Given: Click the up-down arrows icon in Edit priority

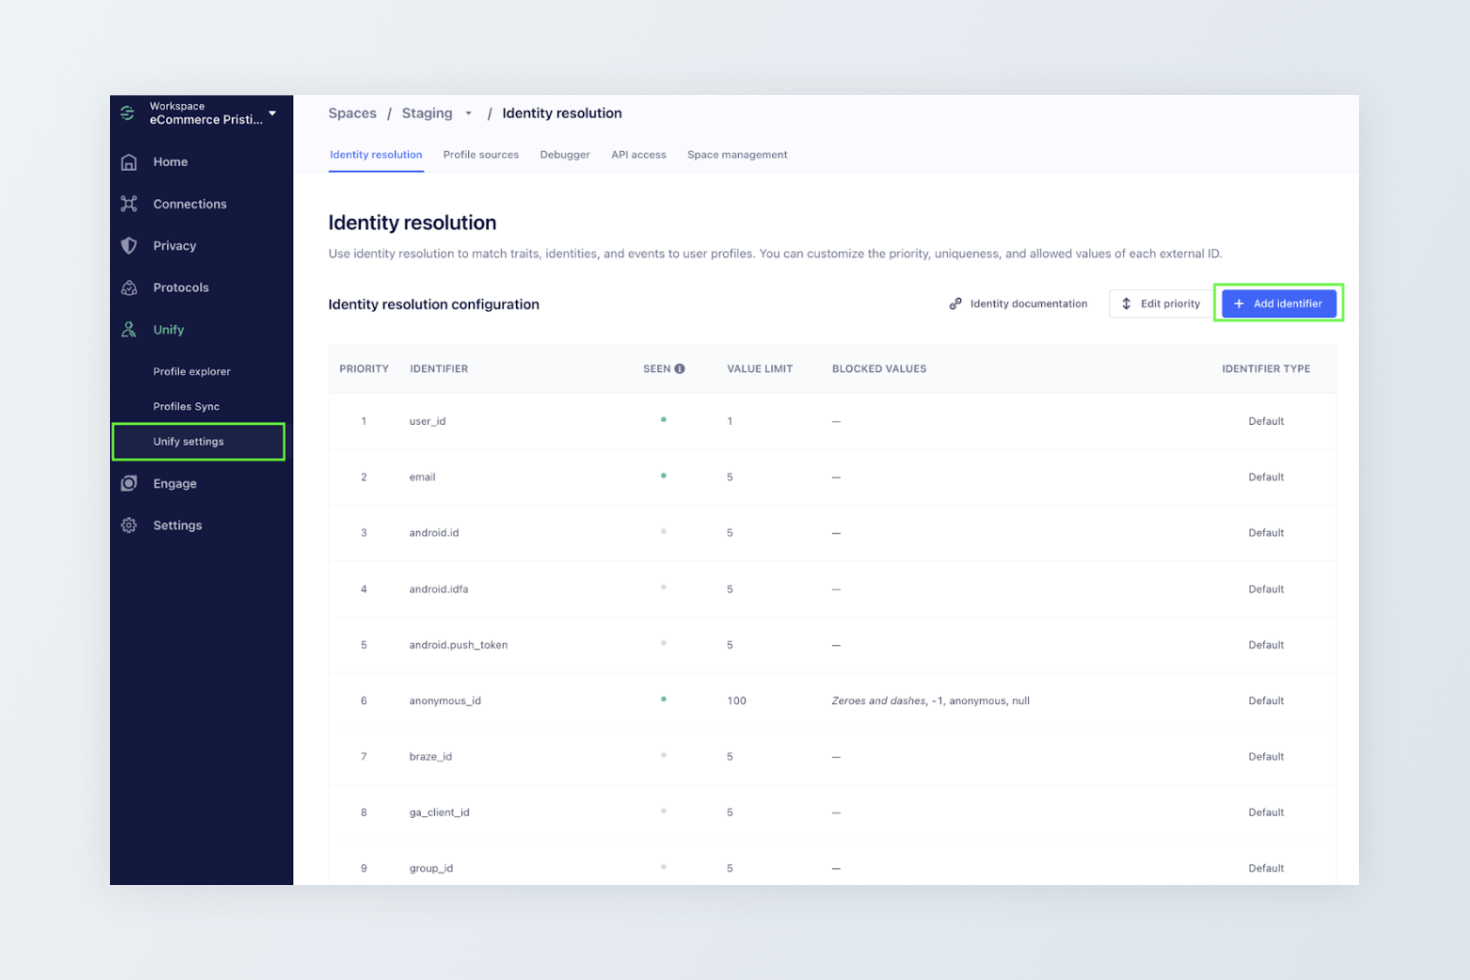Looking at the screenshot, I should point(1127,304).
